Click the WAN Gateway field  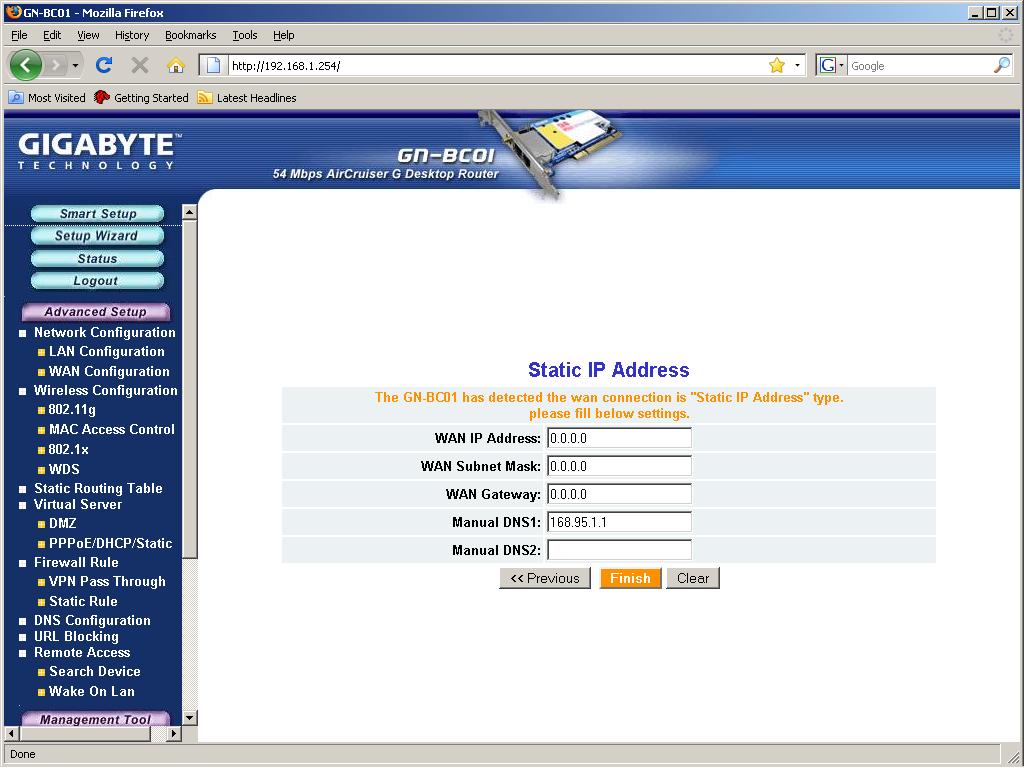[619, 494]
